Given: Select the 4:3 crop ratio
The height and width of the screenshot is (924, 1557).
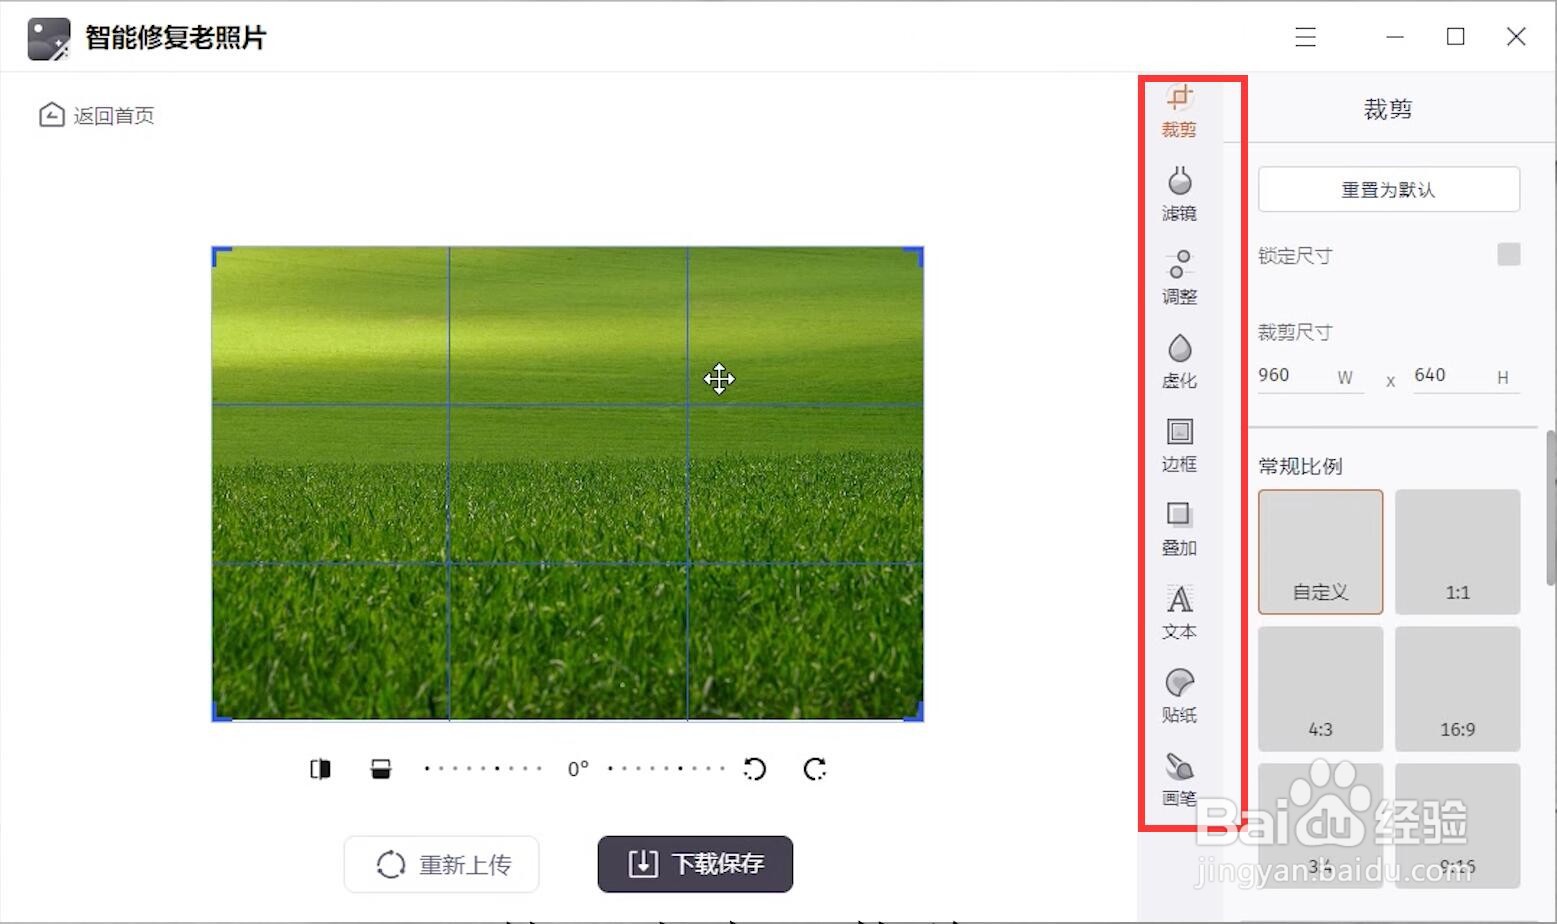Looking at the screenshot, I should (x=1321, y=689).
